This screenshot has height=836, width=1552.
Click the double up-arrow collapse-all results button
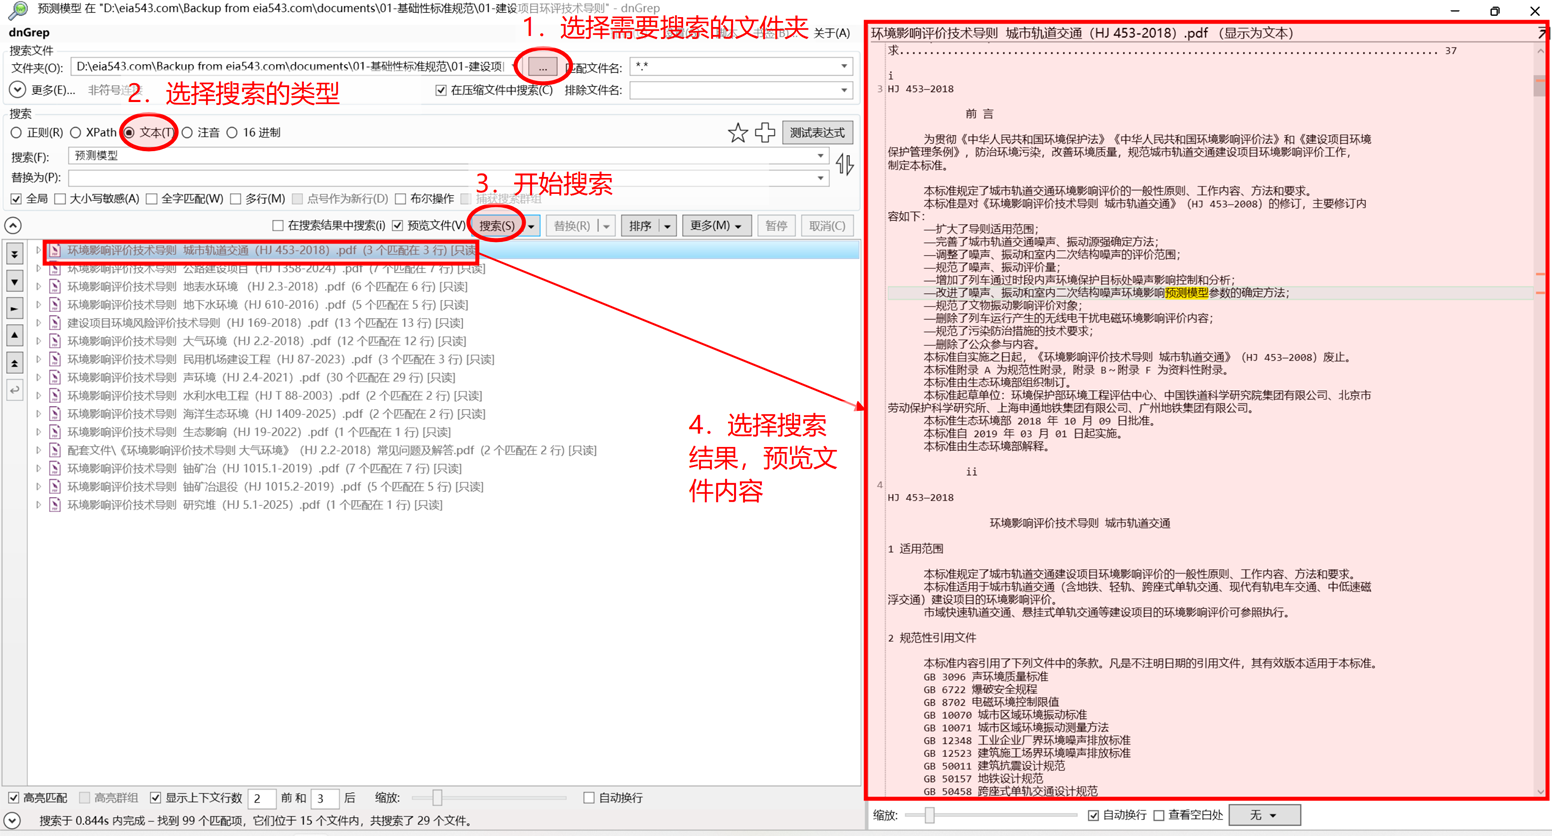point(14,363)
